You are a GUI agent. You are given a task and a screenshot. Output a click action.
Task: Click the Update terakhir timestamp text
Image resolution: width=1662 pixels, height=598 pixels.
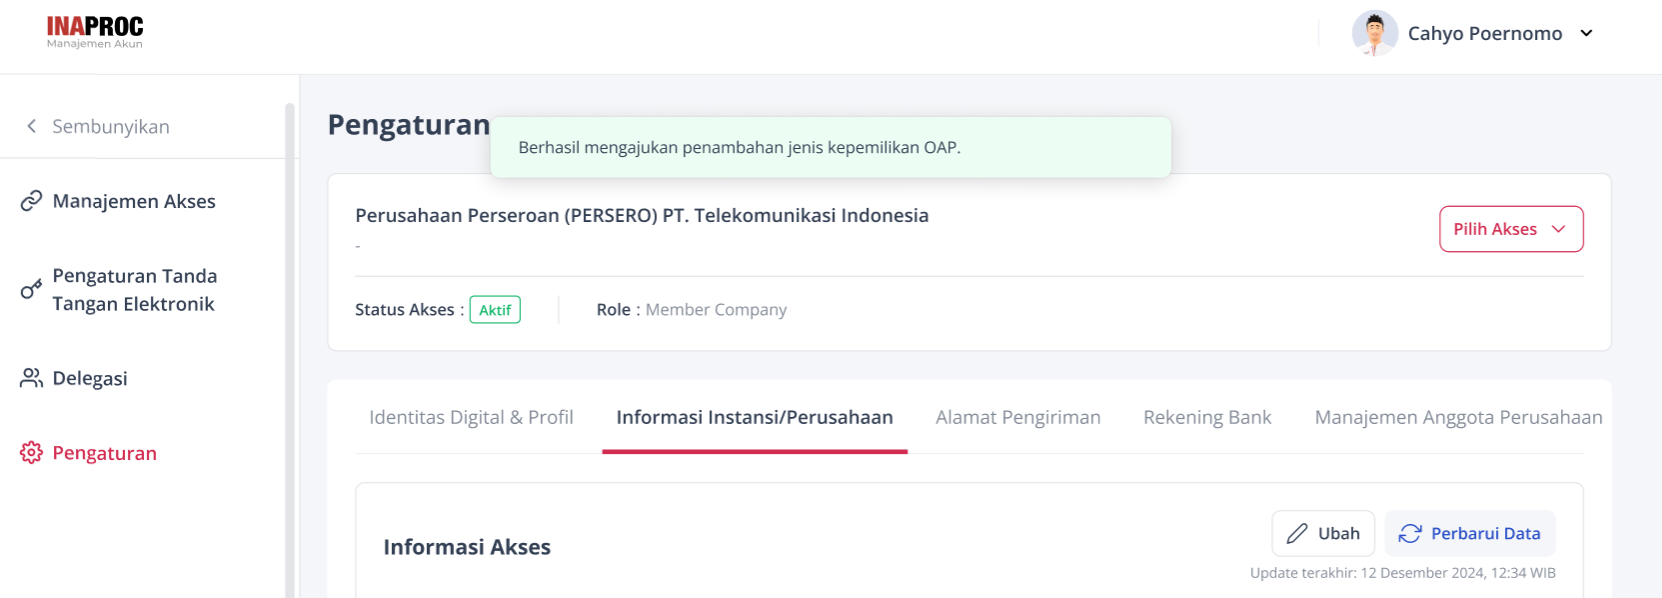pyautogui.click(x=1403, y=573)
